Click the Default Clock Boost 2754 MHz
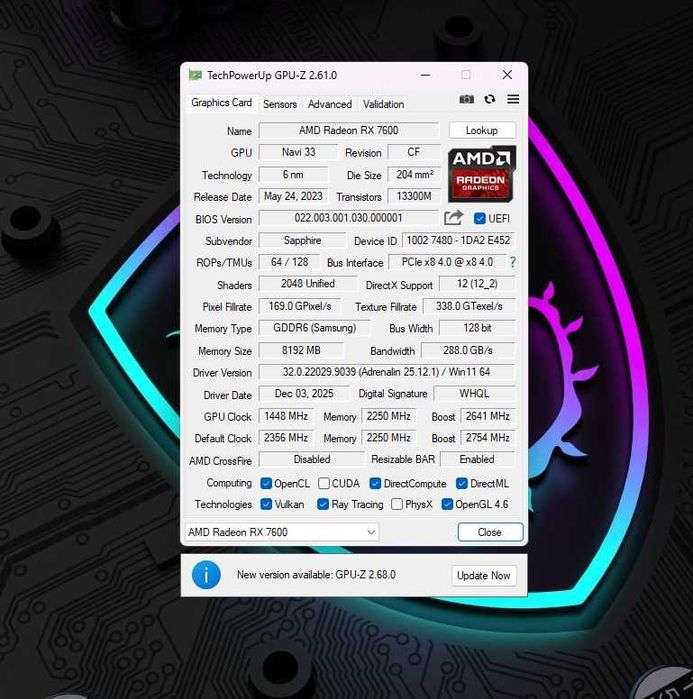The image size is (693, 699). [488, 437]
